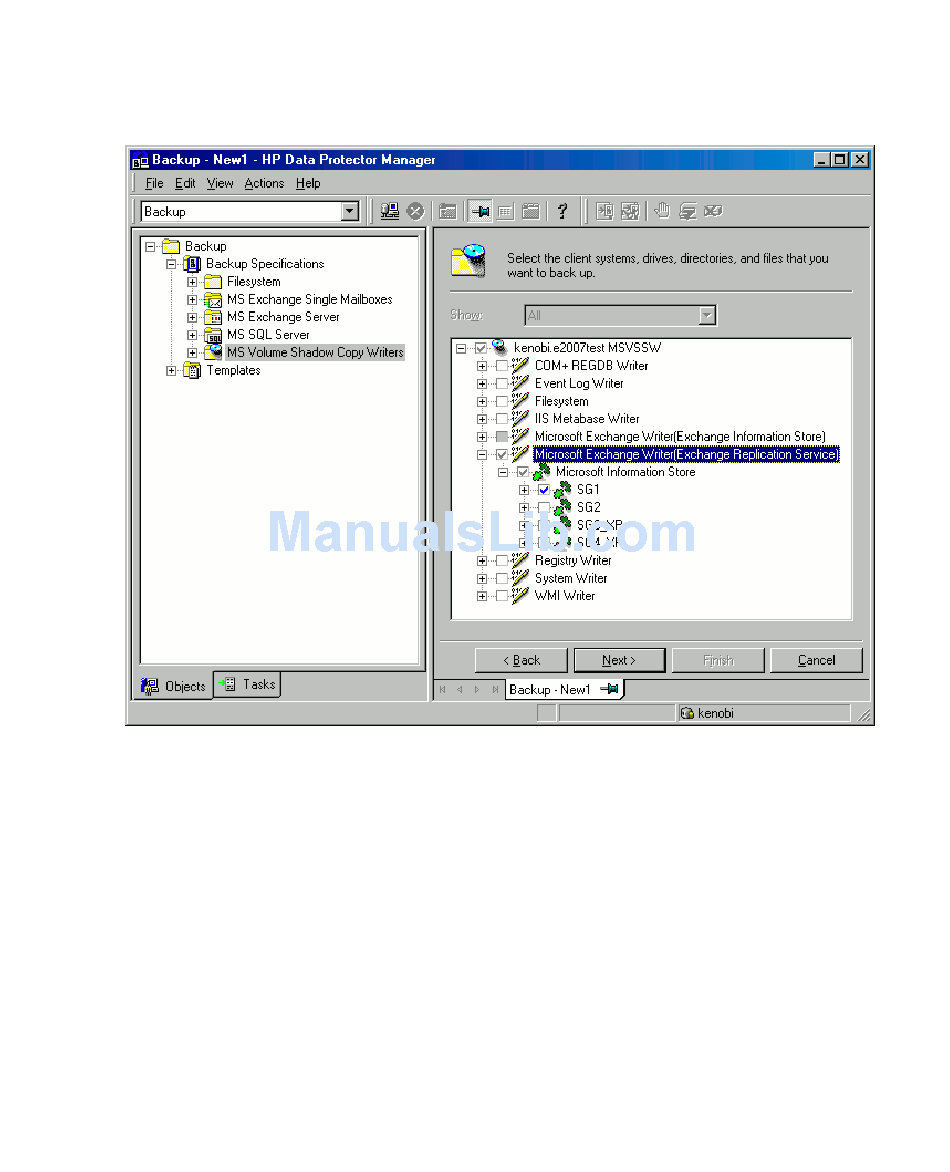Image resolution: width=950 pixels, height=1172 pixels.
Task: Select the Backup - New1 page tab
Action: coord(564,689)
